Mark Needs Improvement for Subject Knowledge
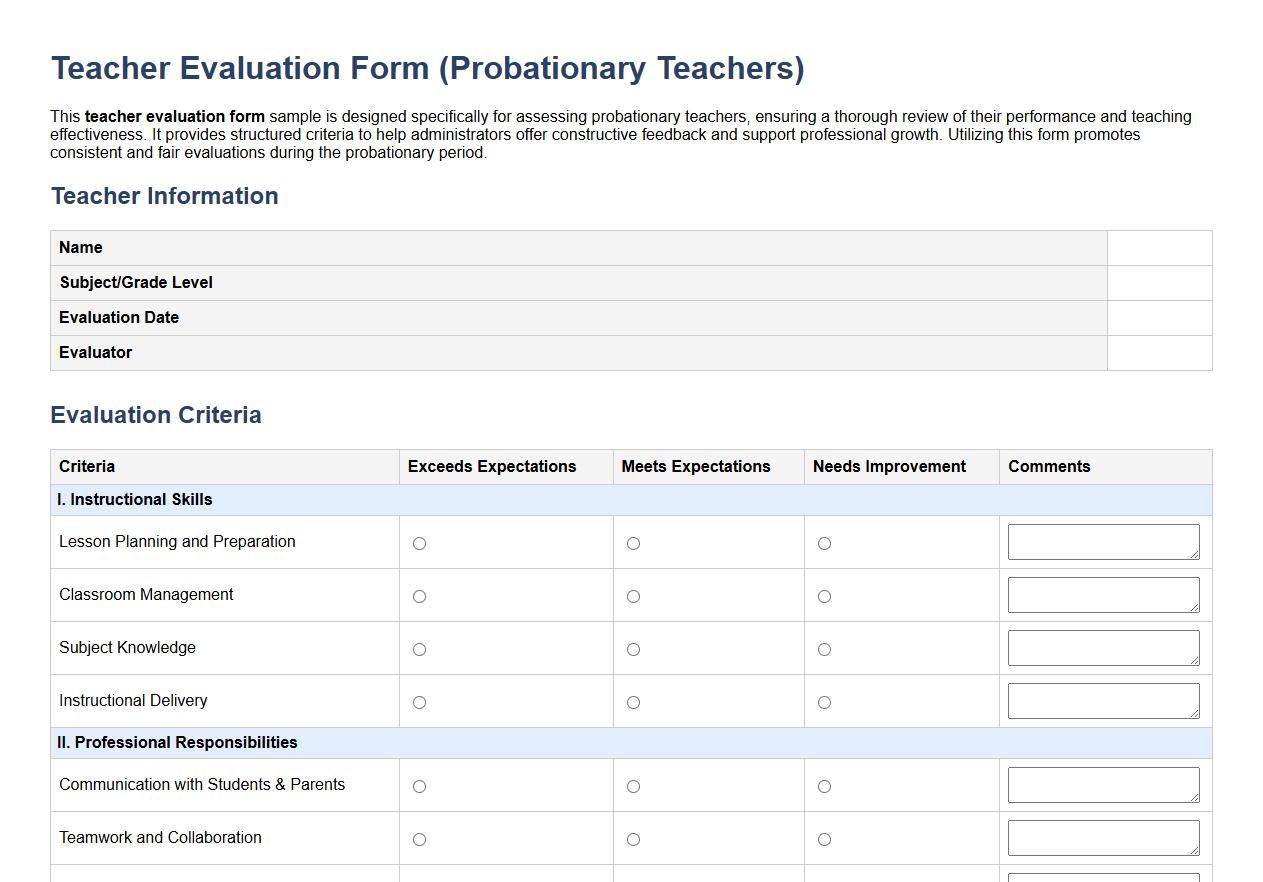The height and width of the screenshot is (882, 1263). pos(823,649)
